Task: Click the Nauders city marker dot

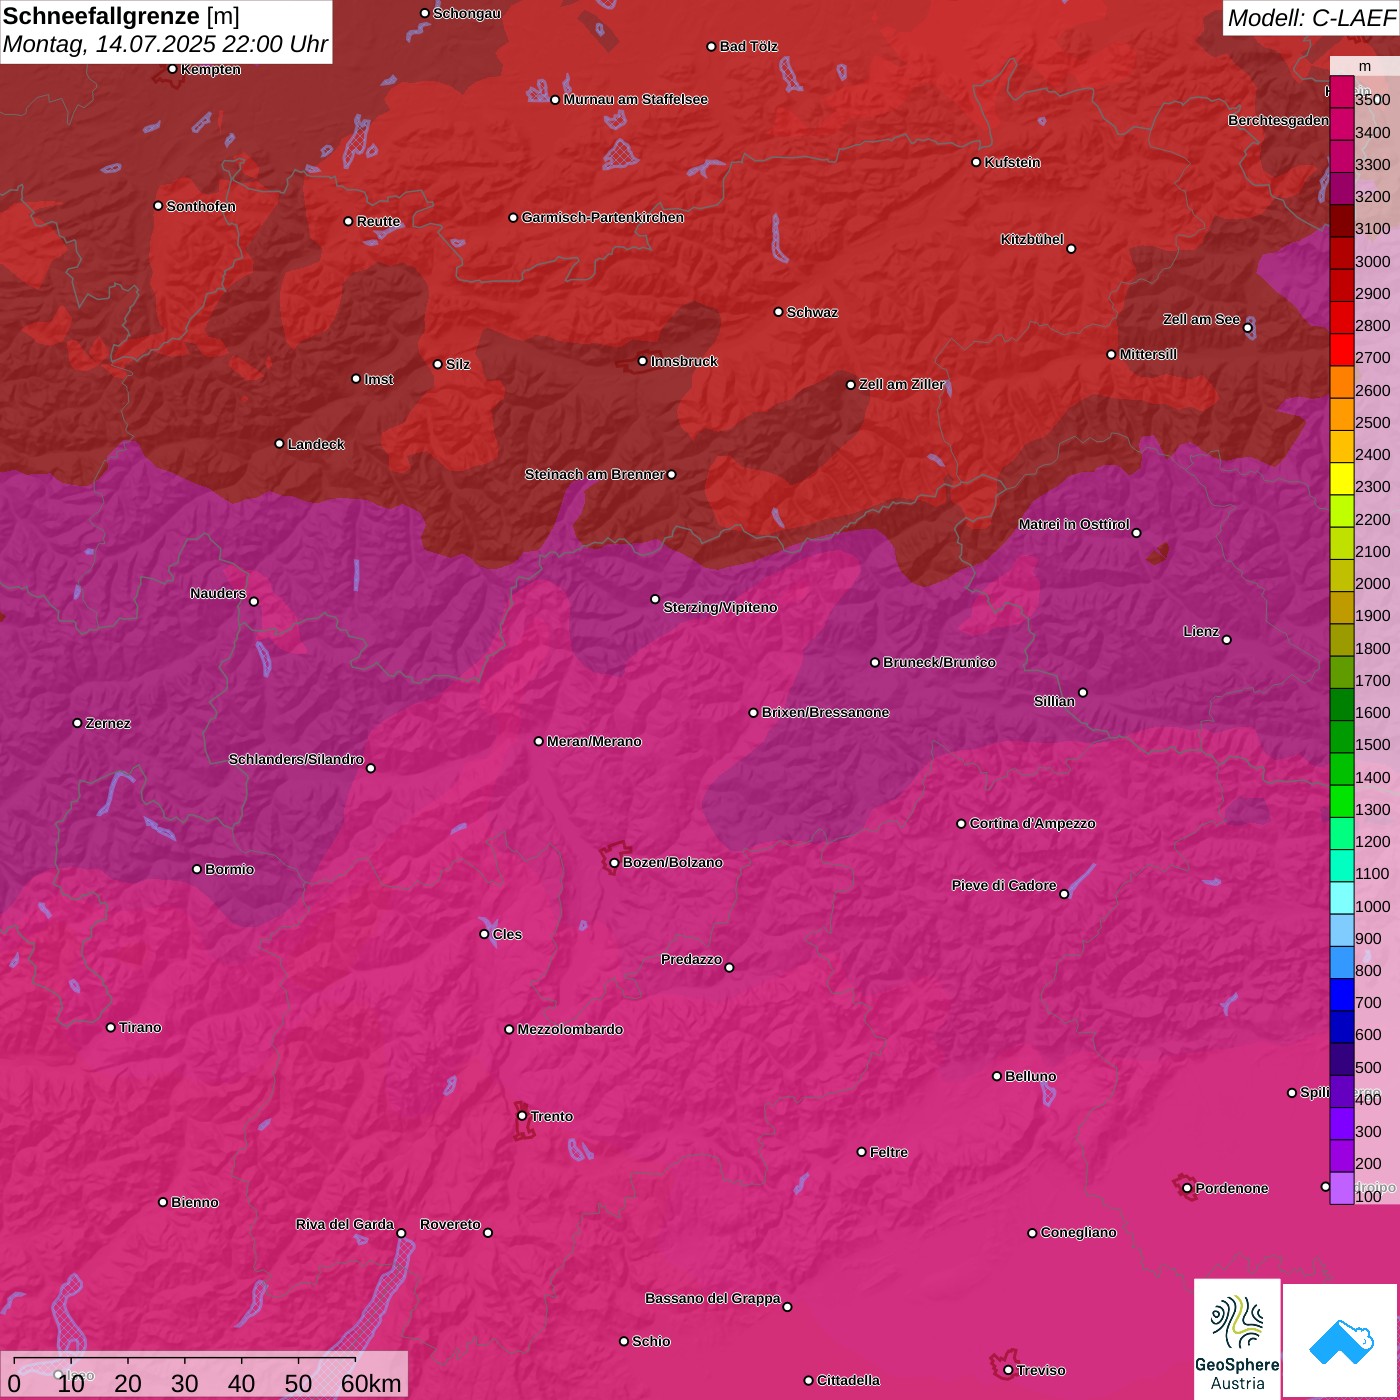Action: 254,602
